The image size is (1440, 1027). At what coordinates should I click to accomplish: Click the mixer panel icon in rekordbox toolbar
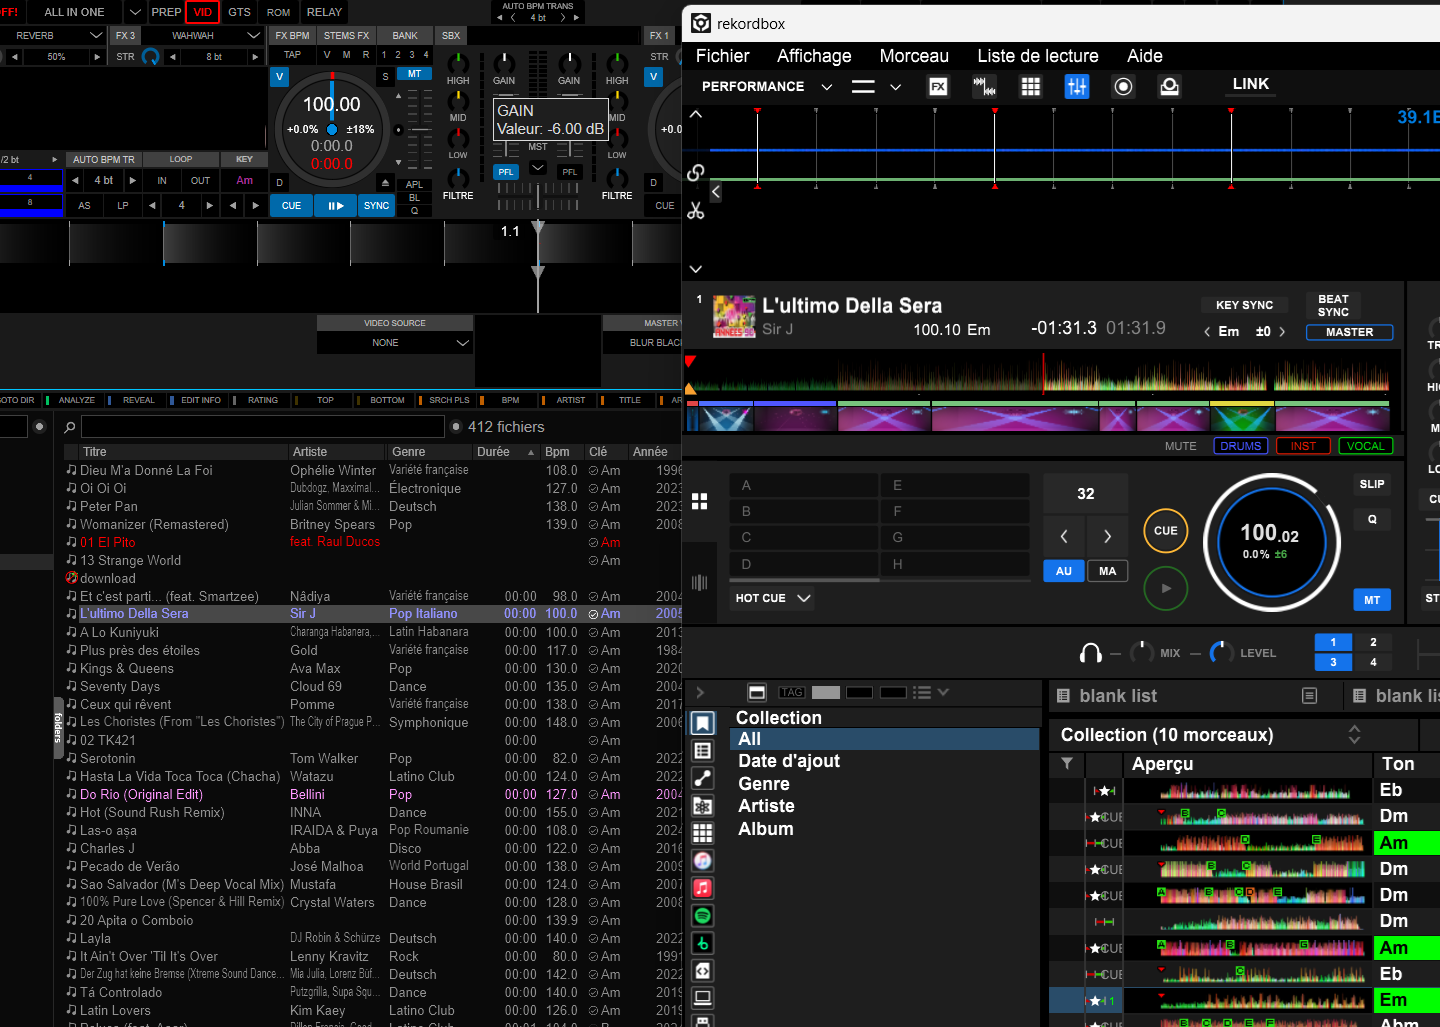coord(1077,87)
